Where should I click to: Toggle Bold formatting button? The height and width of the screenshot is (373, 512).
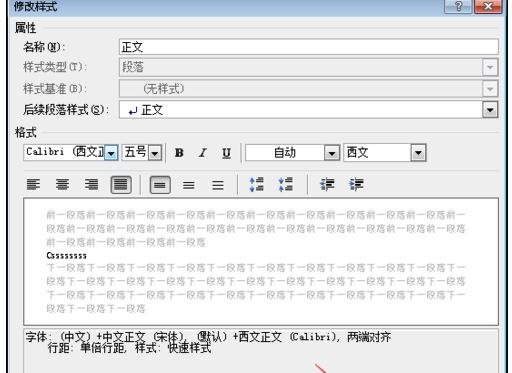click(179, 153)
